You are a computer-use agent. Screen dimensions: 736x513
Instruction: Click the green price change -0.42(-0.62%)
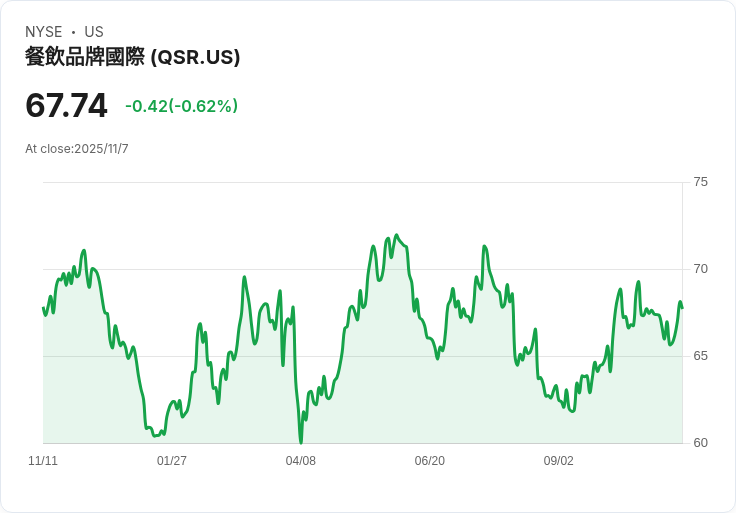(x=181, y=106)
